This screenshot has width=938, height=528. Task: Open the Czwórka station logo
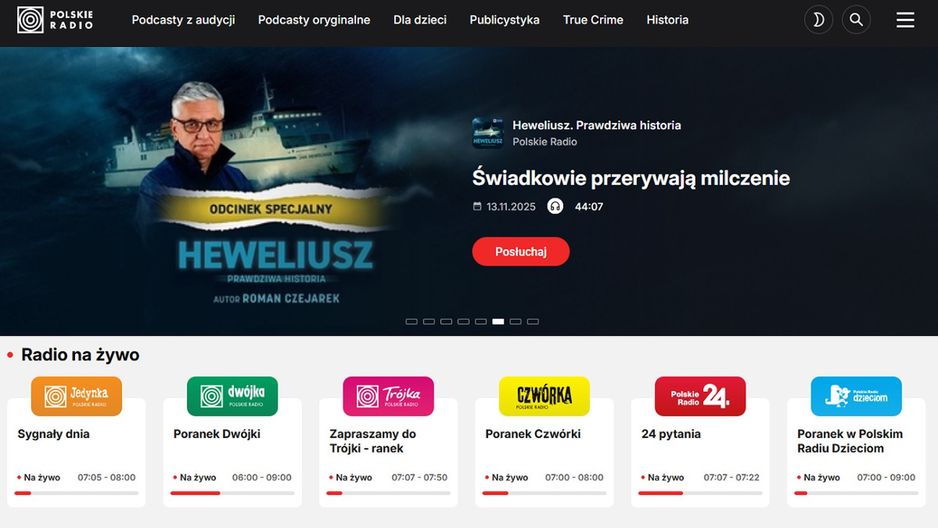[x=544, y=396]
